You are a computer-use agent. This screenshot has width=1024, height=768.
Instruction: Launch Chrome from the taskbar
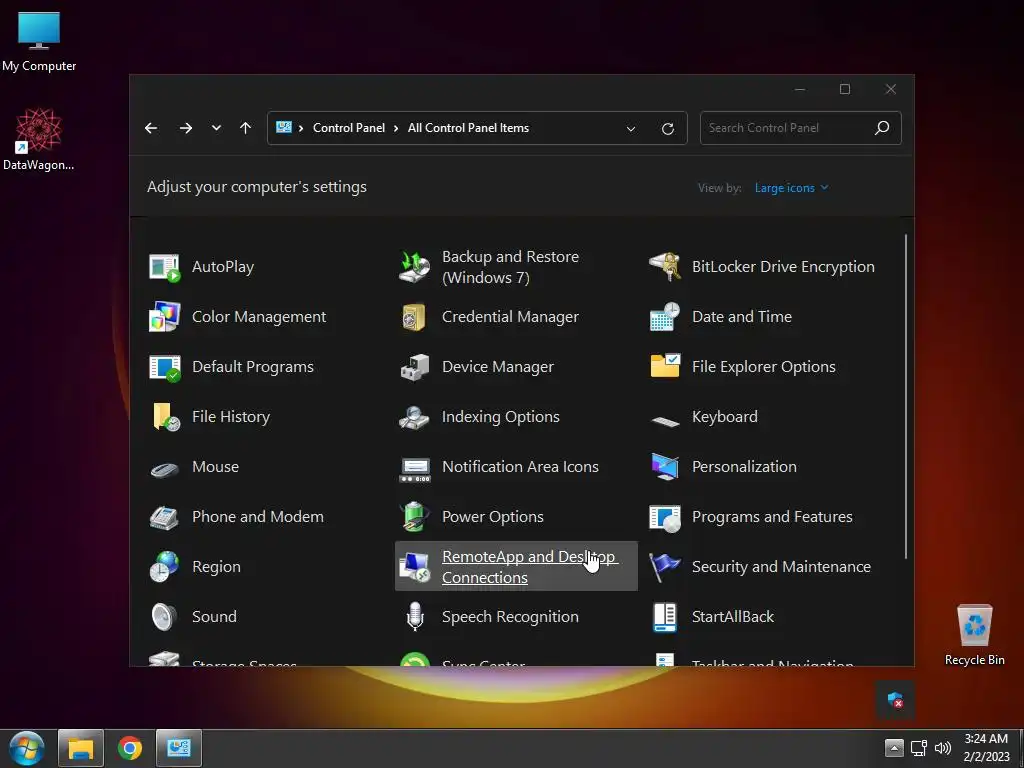[x=130, y=748]
